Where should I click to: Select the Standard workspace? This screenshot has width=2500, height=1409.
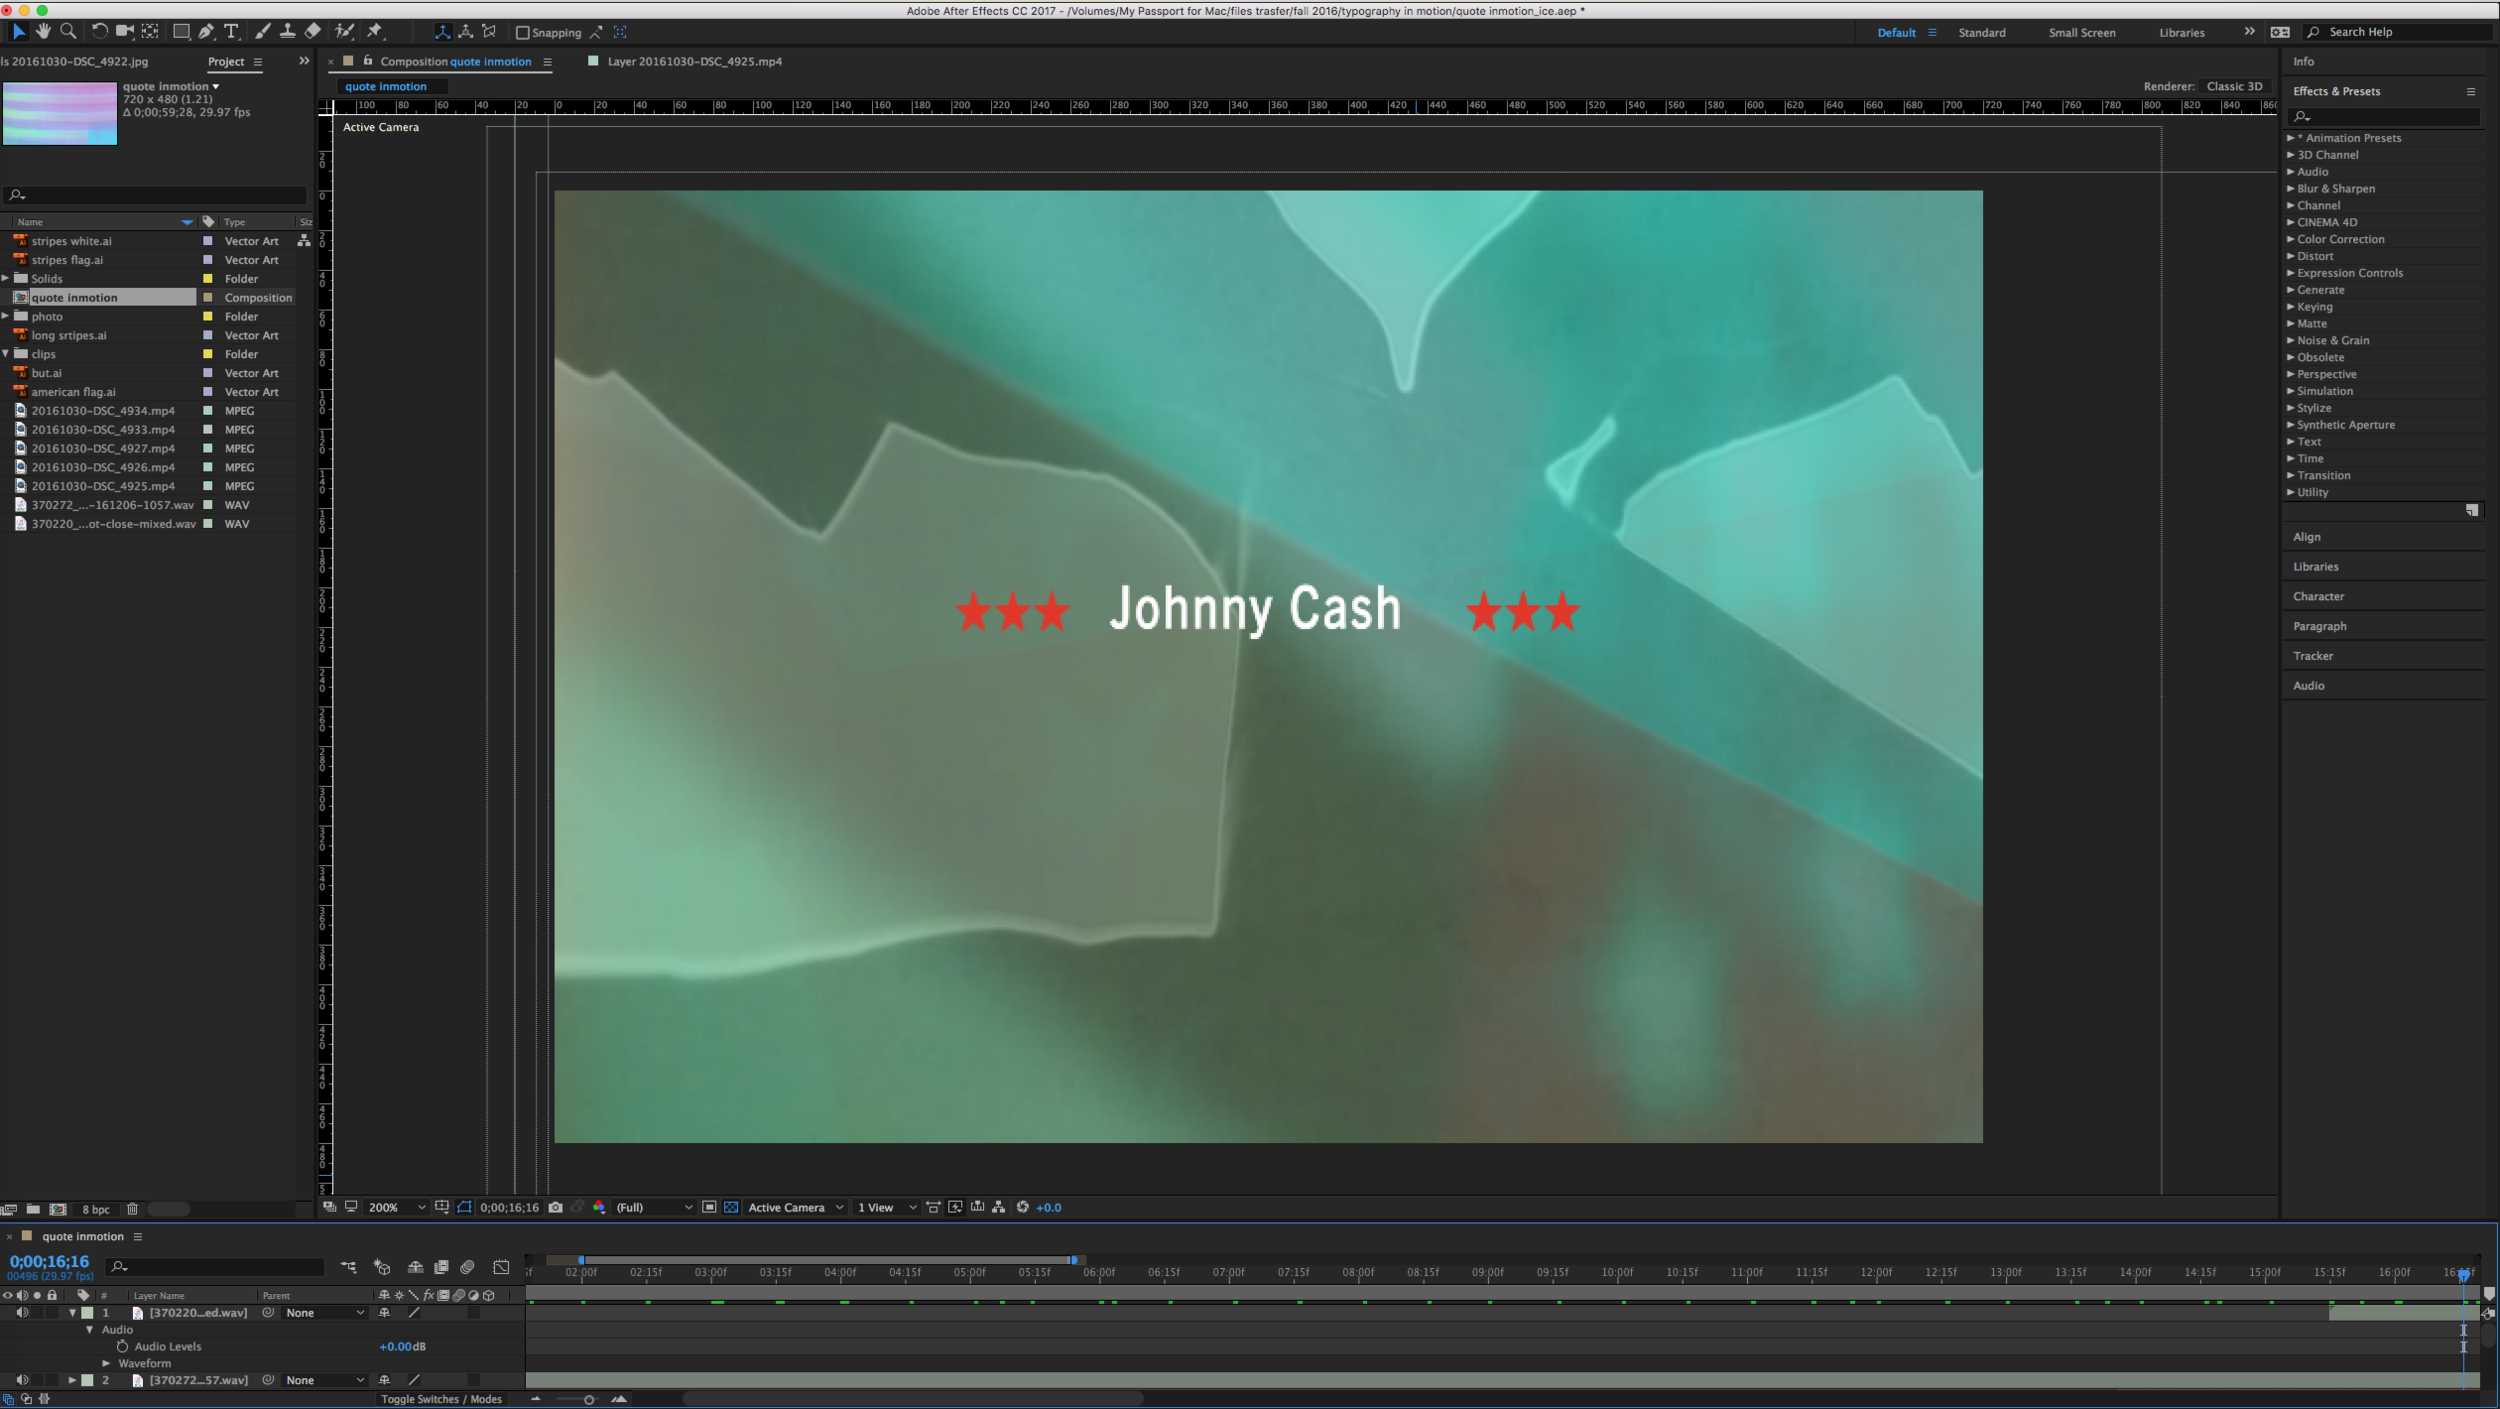point(1982,32)
